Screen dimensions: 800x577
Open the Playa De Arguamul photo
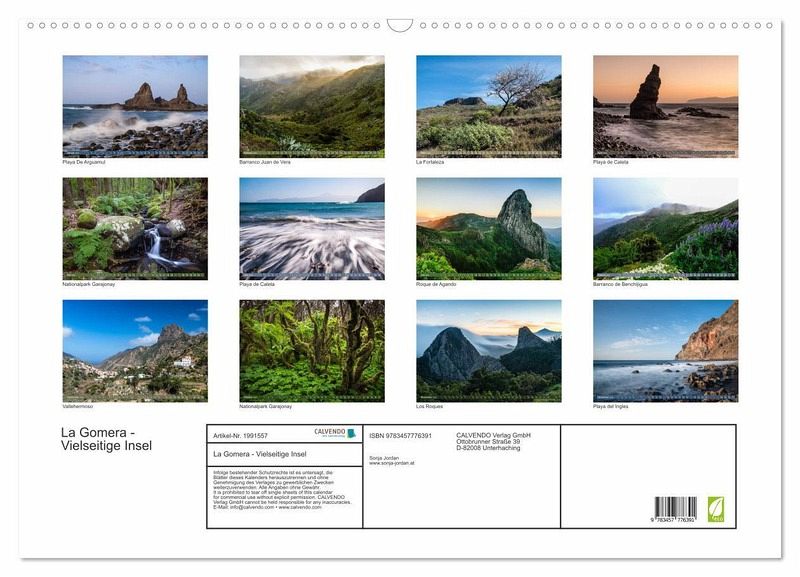coord(135,106)
